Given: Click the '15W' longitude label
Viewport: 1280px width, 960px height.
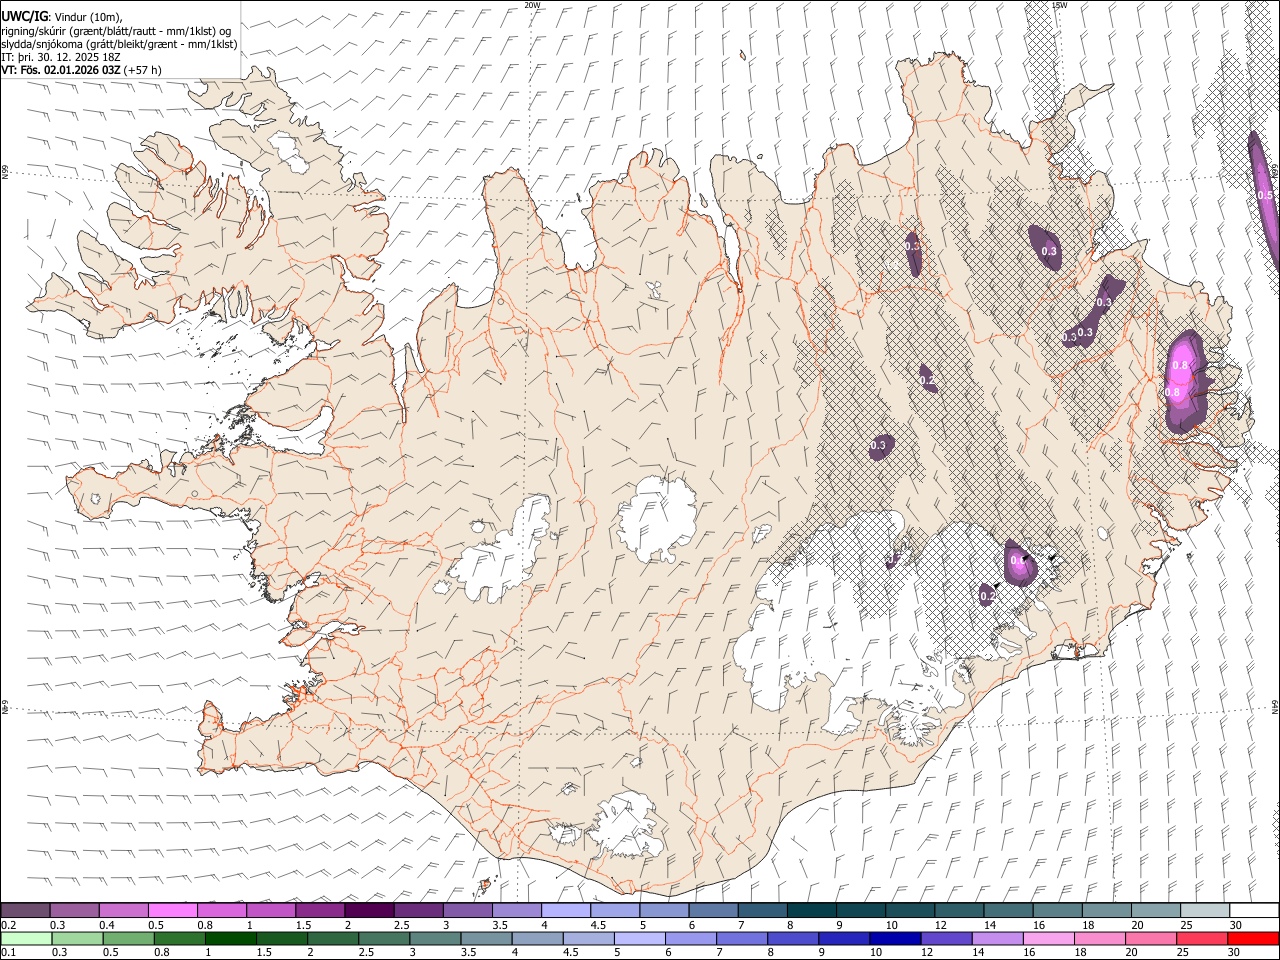Looking at the screenshot, I should [1059, 5].
